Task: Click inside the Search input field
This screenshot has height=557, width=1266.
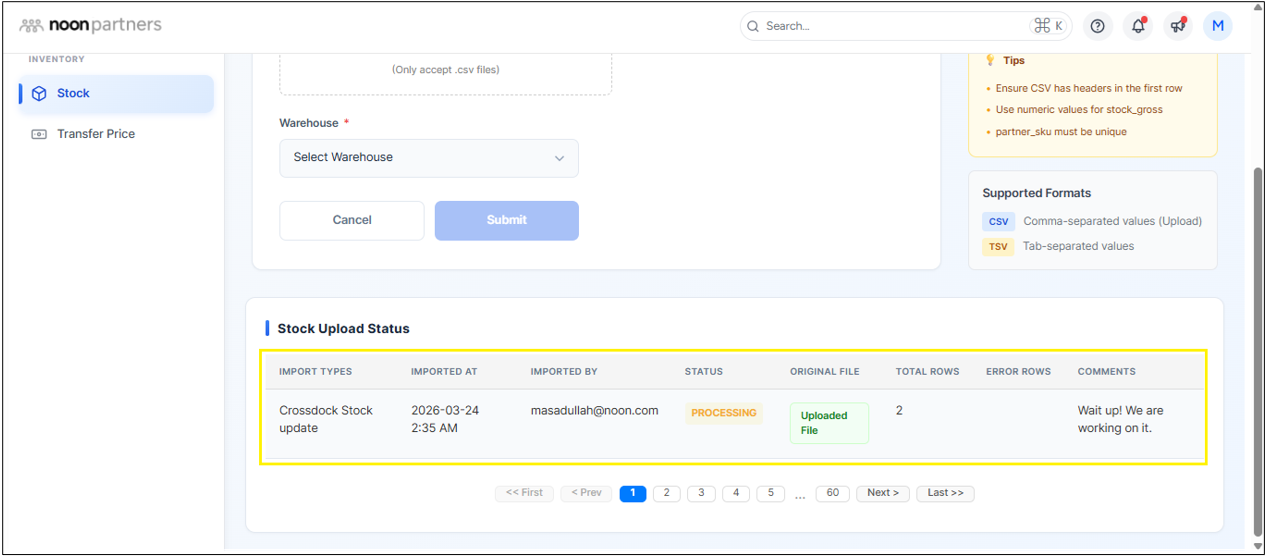Action: 890,26
